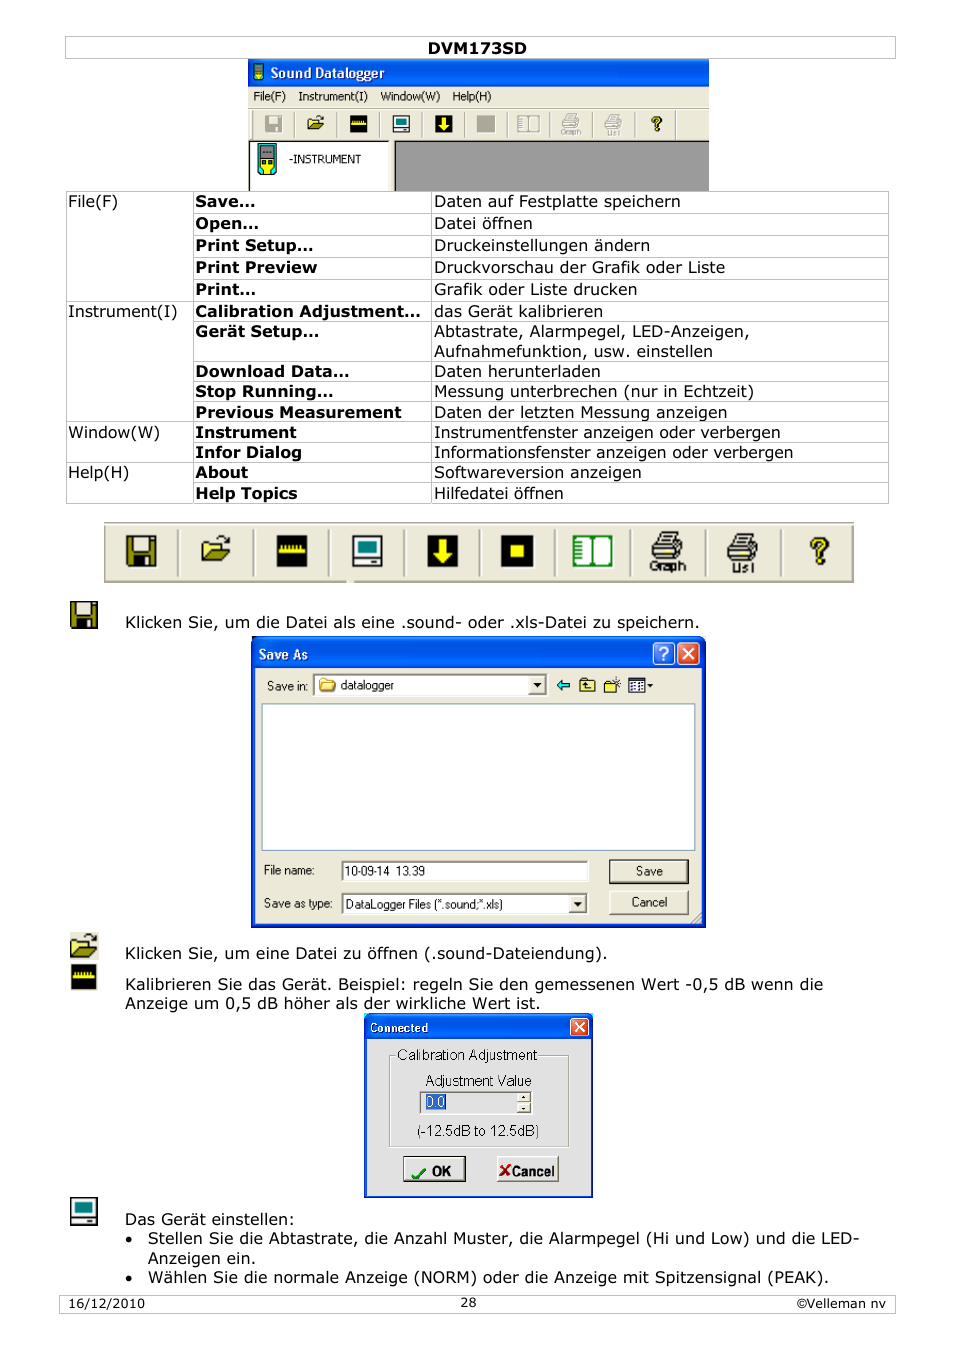Click the open folder icon beside description text

coord(84,945)
